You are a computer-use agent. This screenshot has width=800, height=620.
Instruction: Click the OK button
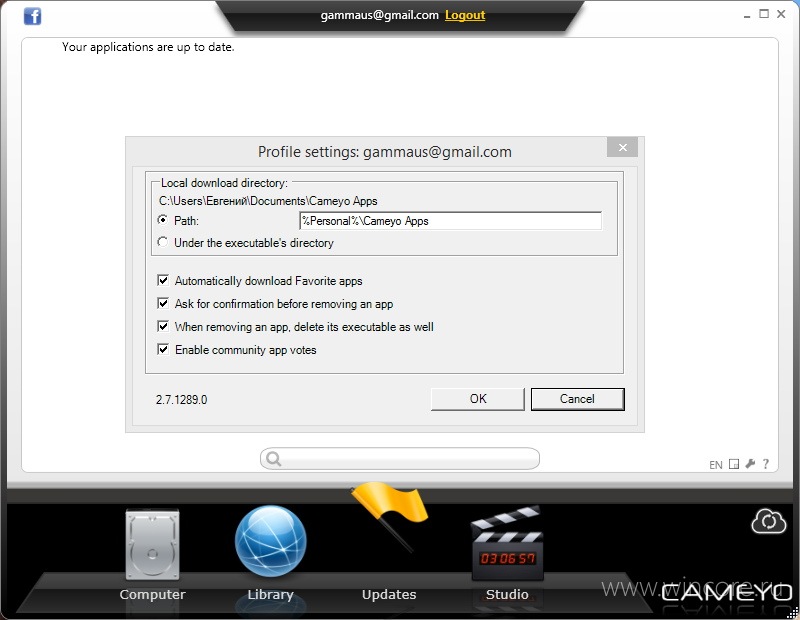coord(478,399)
